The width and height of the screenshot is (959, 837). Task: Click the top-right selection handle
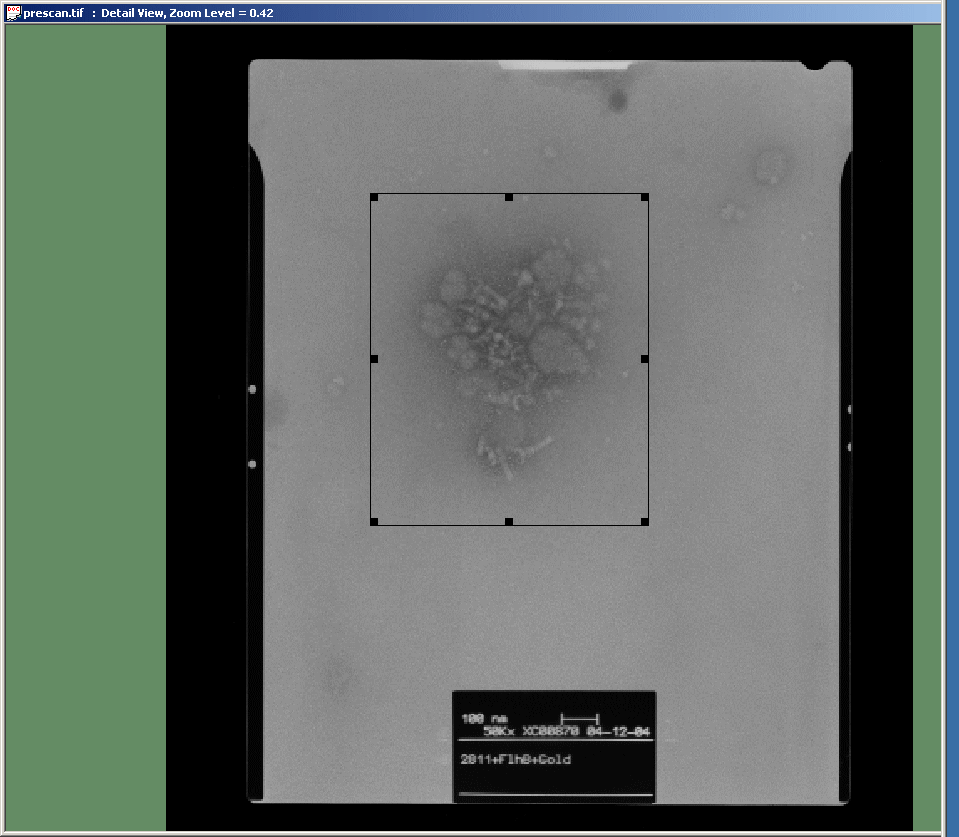tap(644, 197)
